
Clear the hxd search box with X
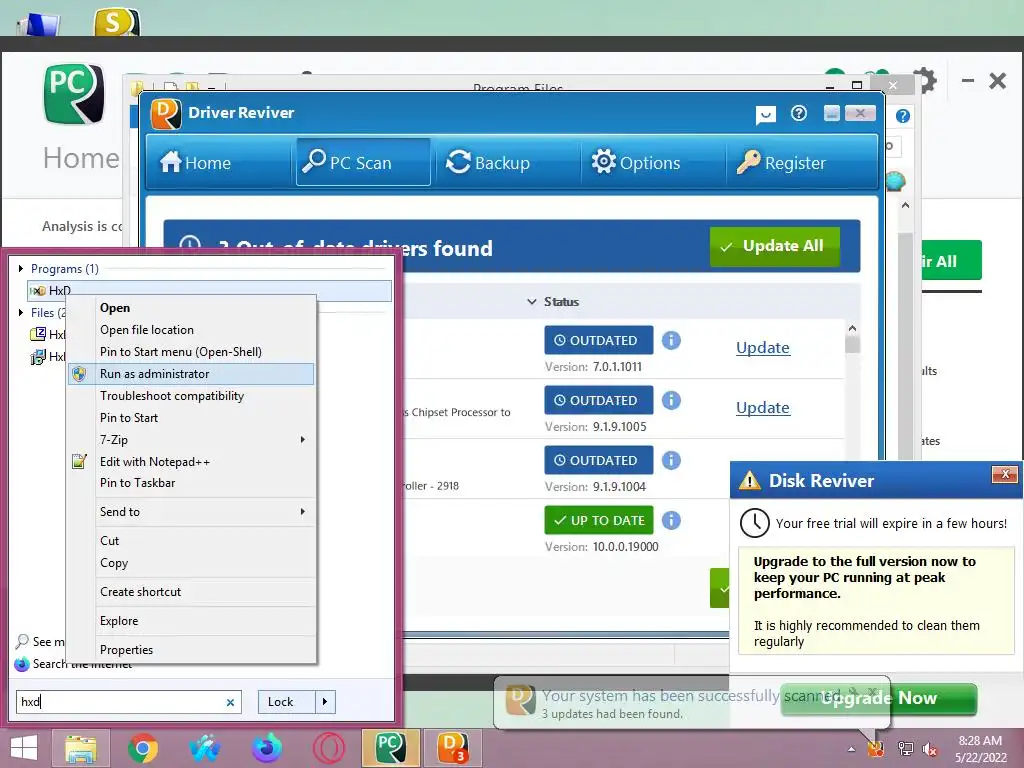coord(230,703)
